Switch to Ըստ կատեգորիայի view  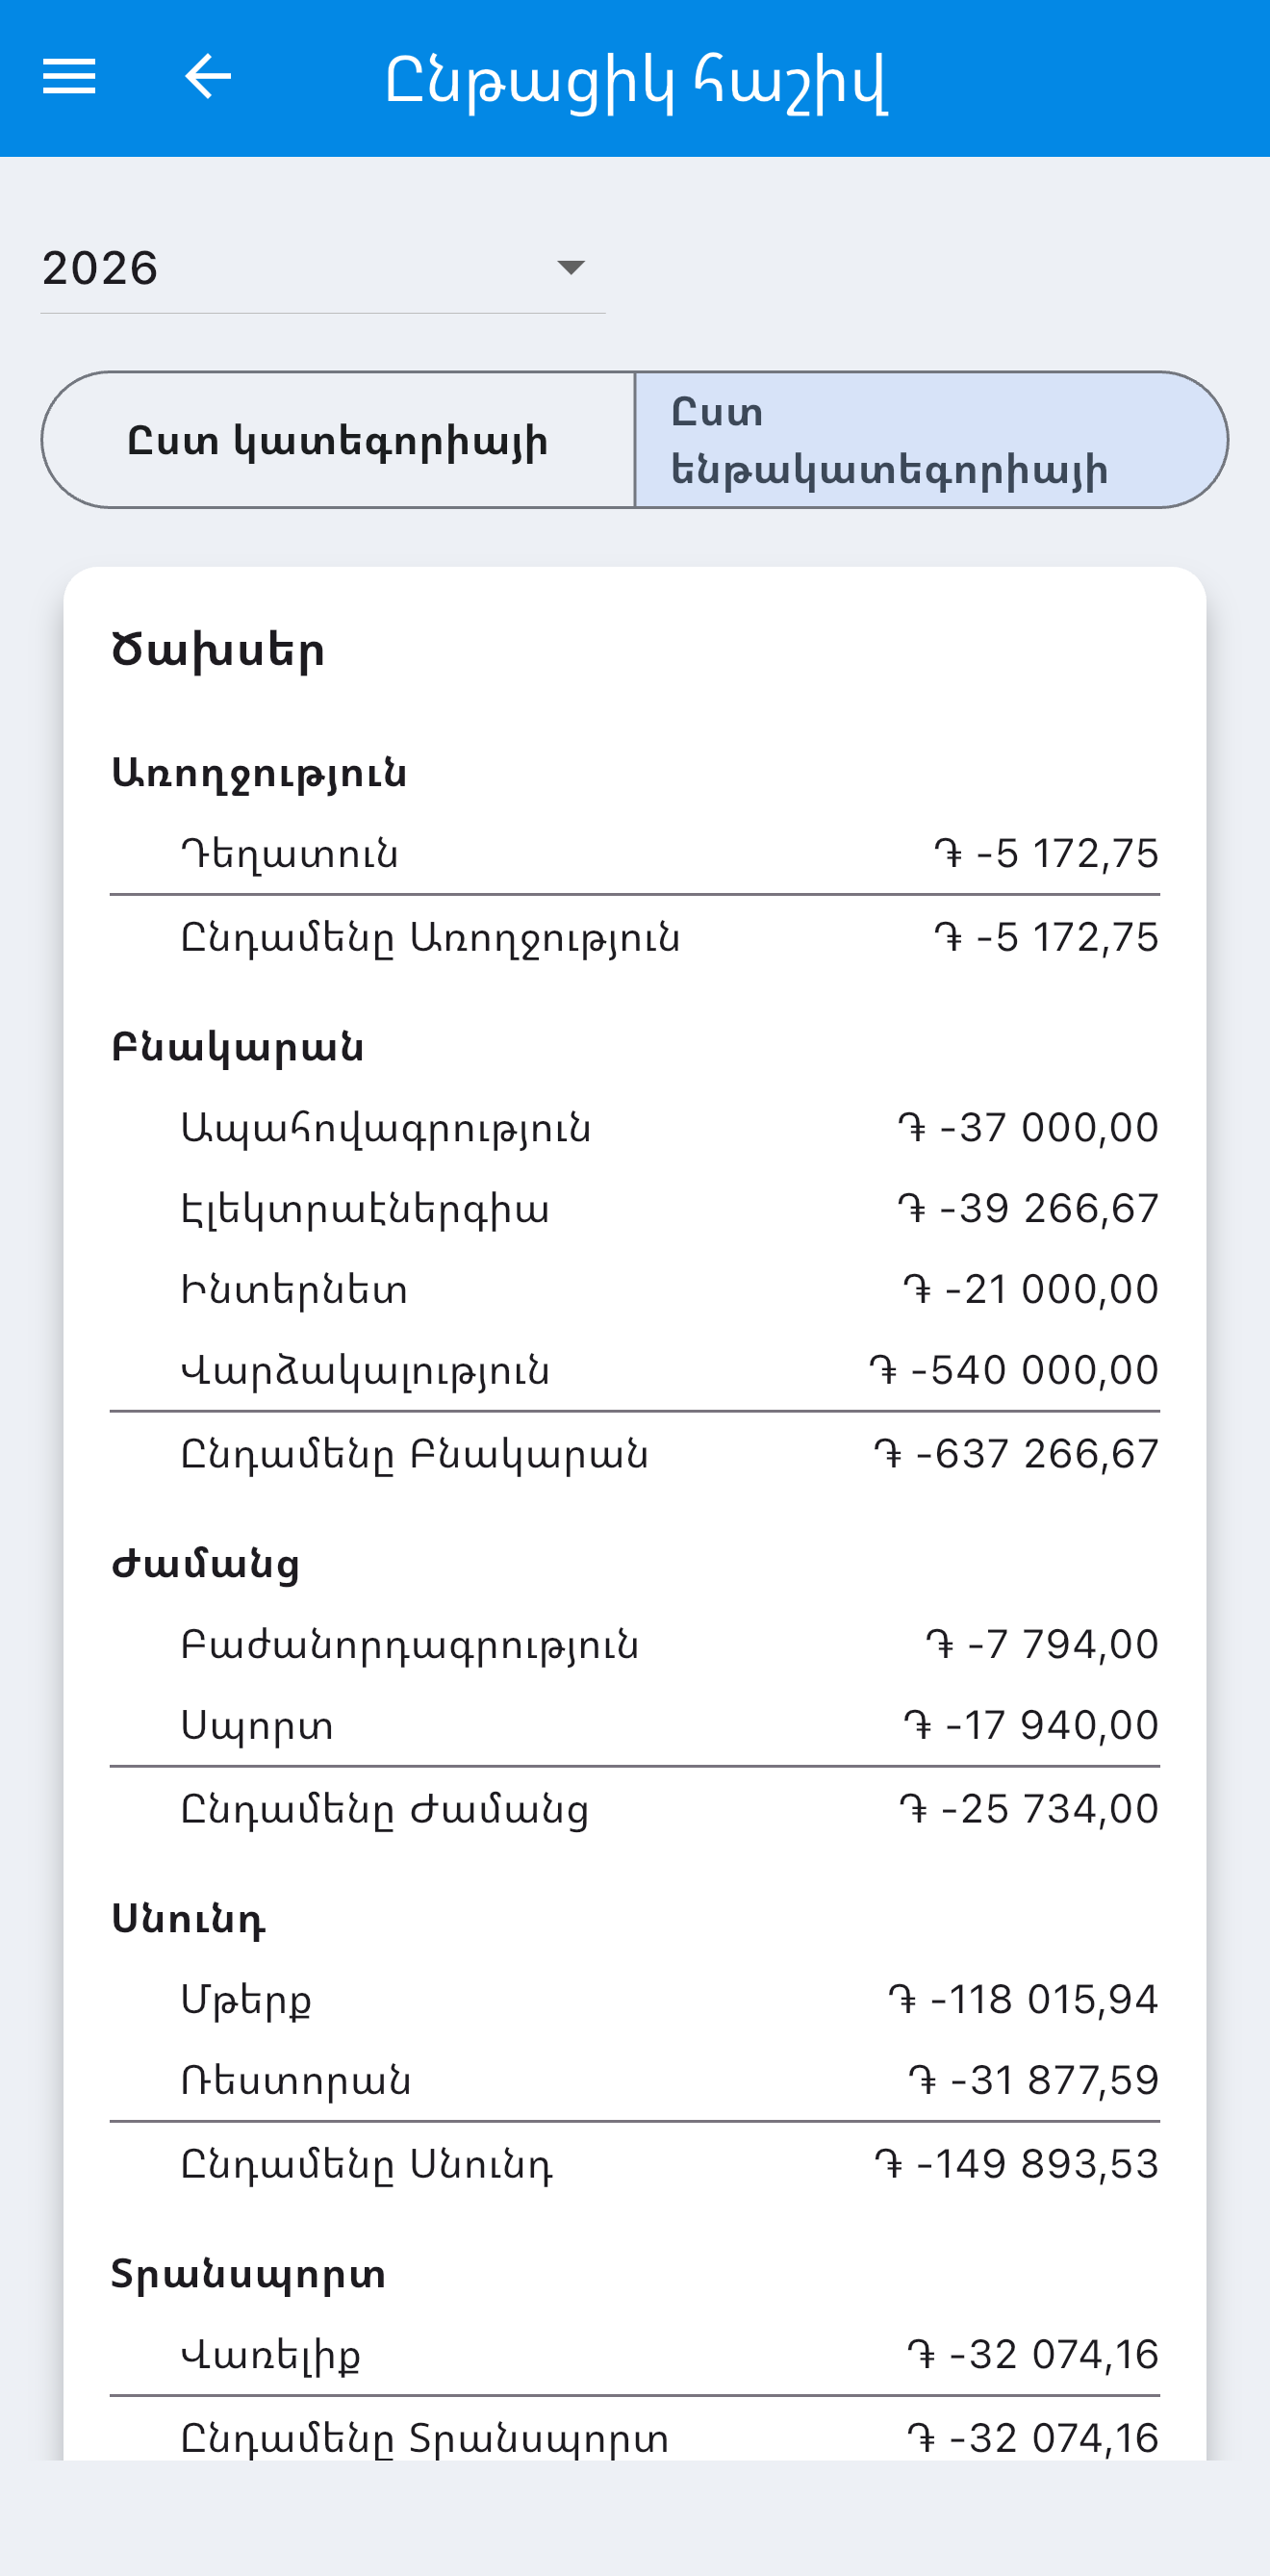pos(338,440)
